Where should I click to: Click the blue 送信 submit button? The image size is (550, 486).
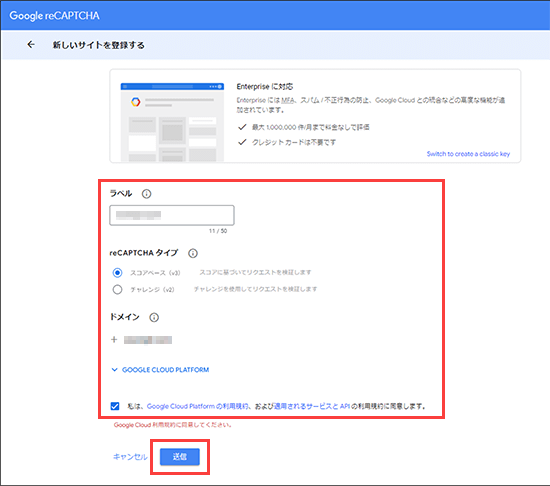(180, 457)
